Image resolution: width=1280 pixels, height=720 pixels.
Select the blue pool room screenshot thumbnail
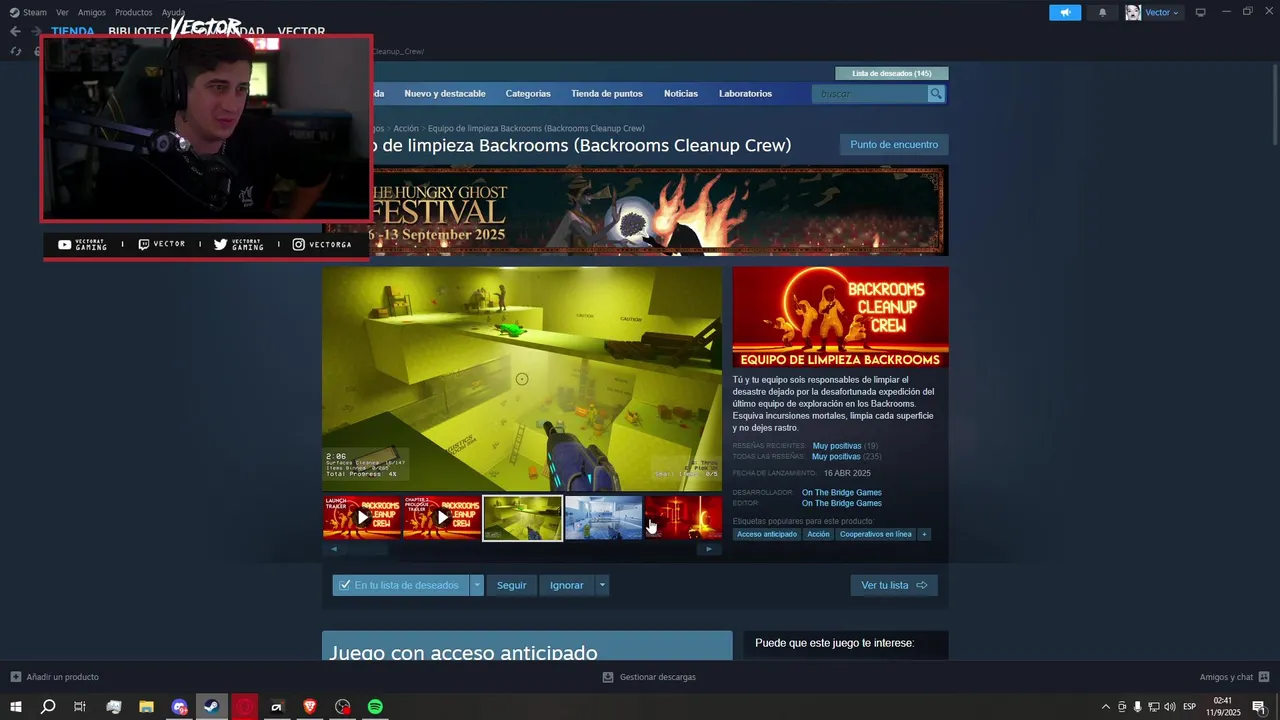pyautogui.click(x=603, y=517)
